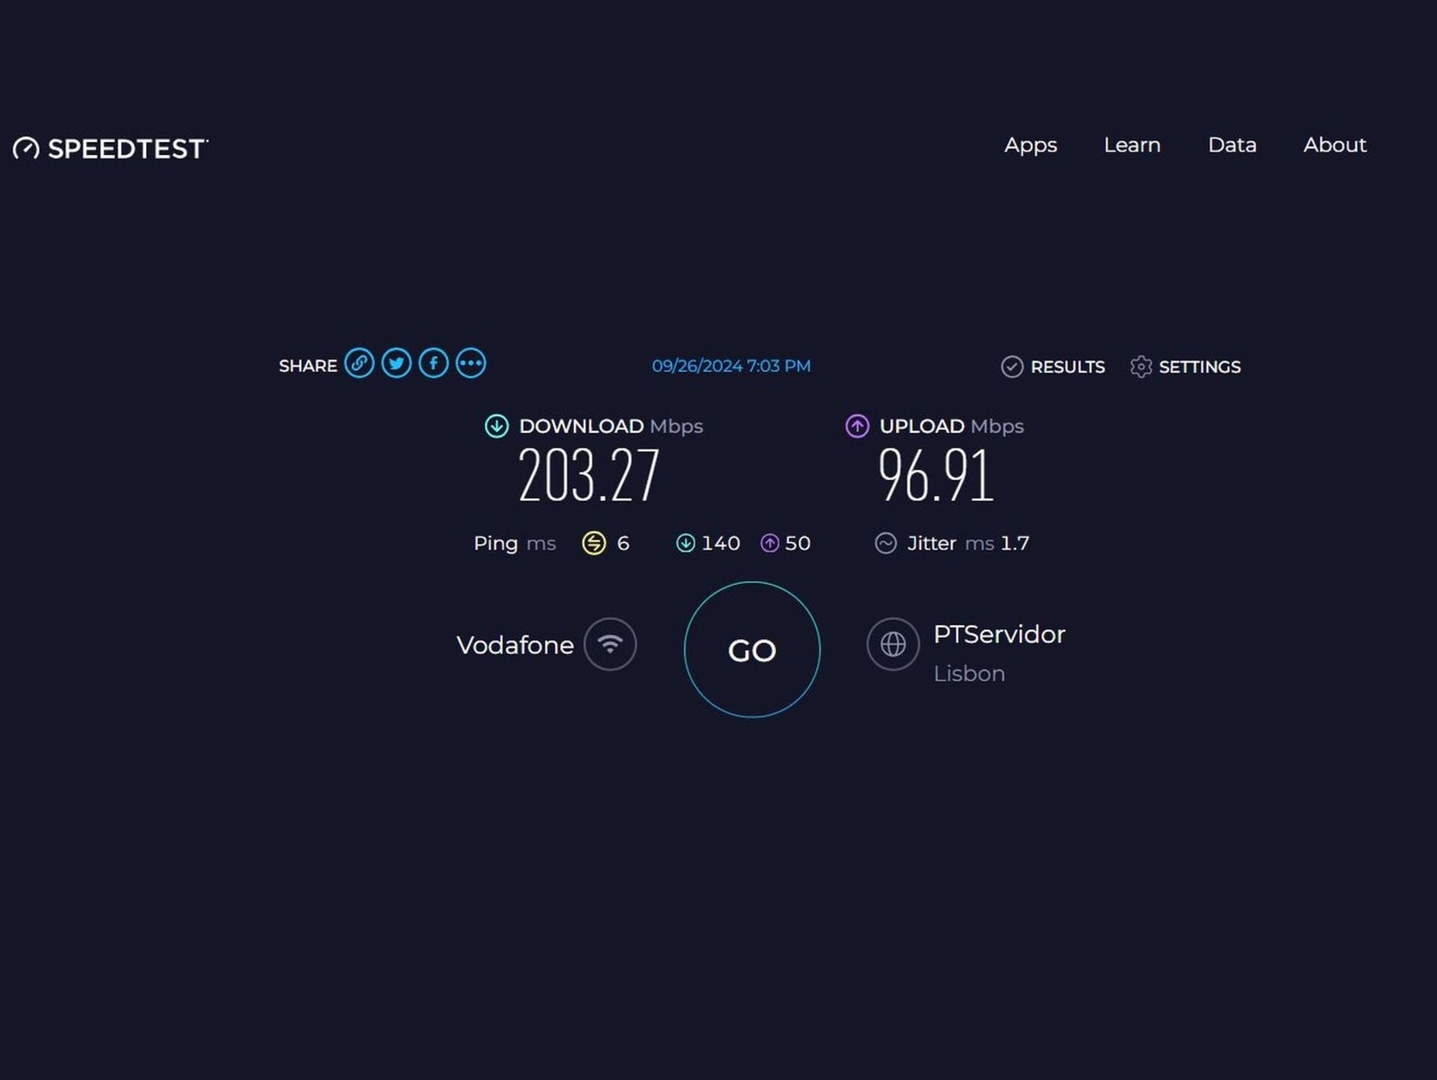Click the jitter wave icon

(x=886, y=543)
